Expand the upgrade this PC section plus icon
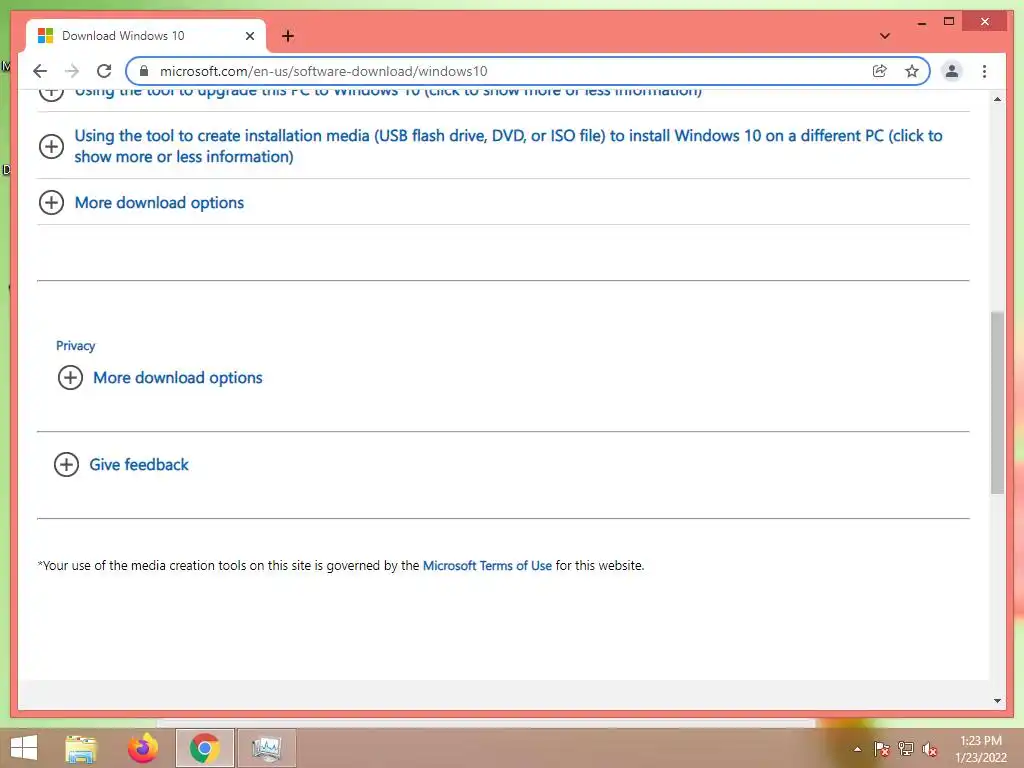1024x768 pixels. (x=52, y=93)
